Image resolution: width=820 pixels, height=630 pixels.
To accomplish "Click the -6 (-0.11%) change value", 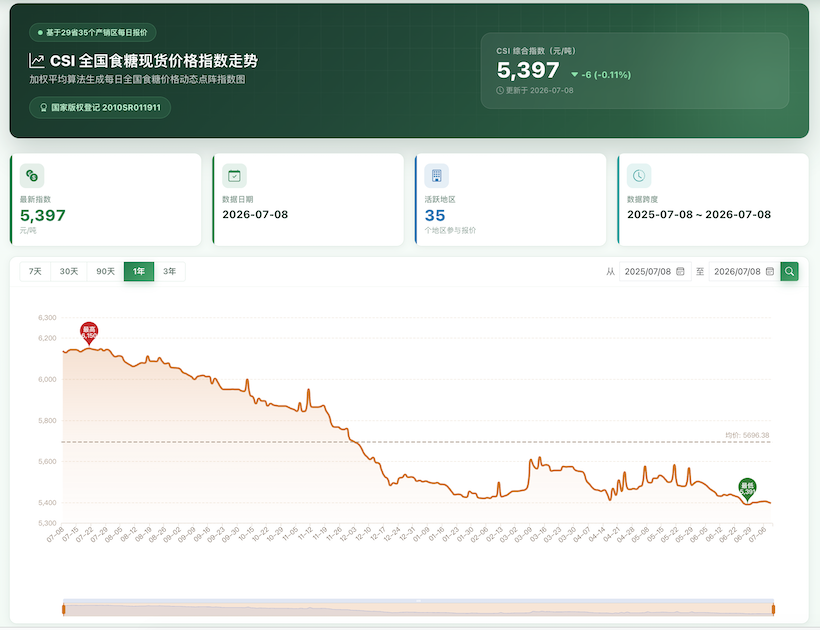I will click(606, 75).
